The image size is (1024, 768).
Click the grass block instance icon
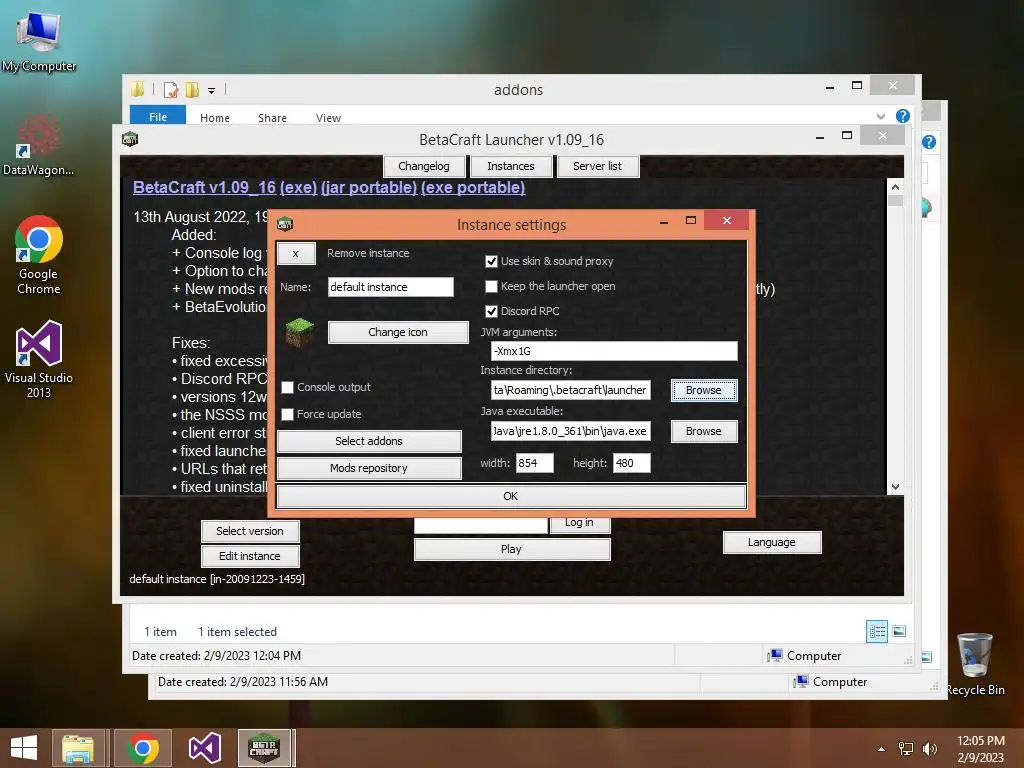(300, 332)
